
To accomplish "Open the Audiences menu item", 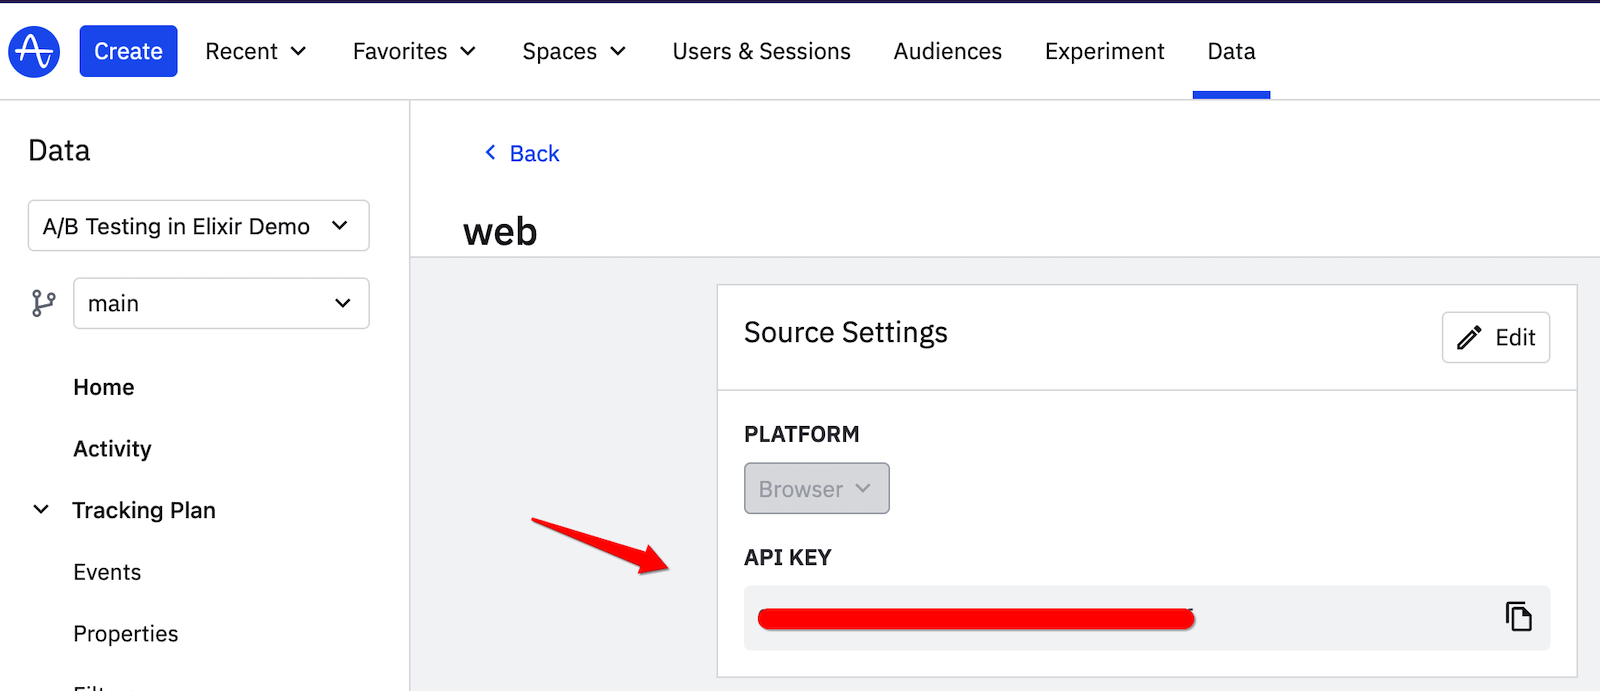I will (947, 51).
